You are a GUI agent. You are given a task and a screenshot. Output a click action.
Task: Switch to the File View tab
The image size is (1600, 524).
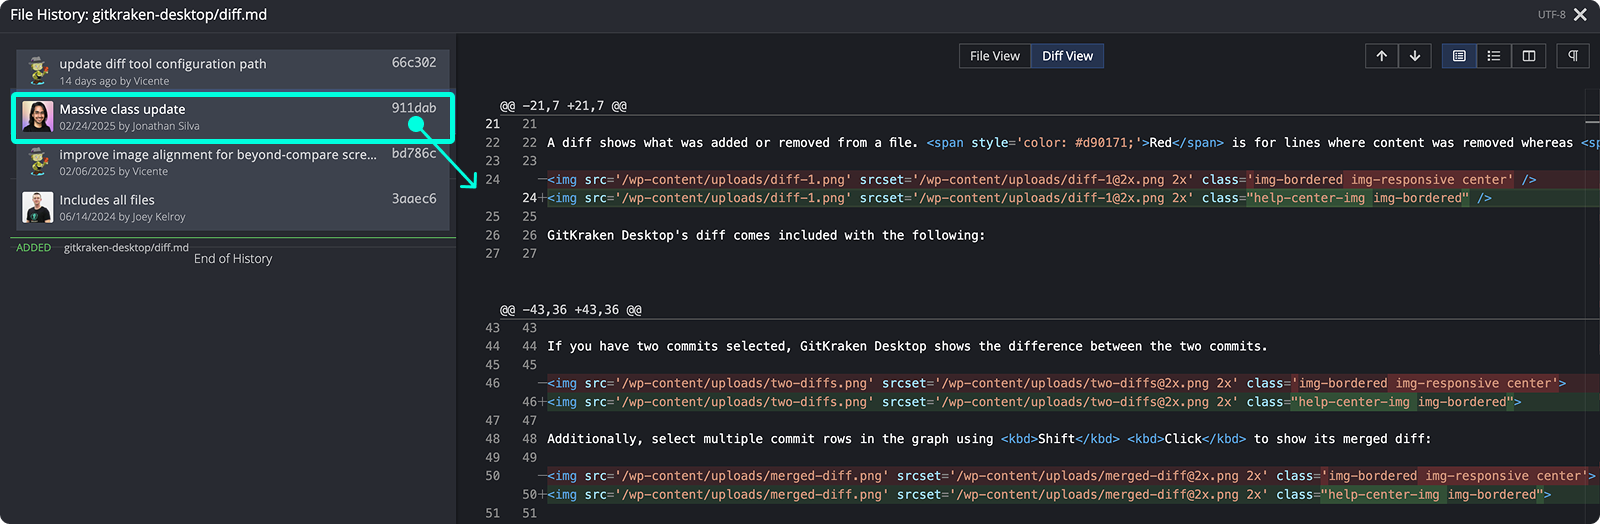tap(994, 56)
